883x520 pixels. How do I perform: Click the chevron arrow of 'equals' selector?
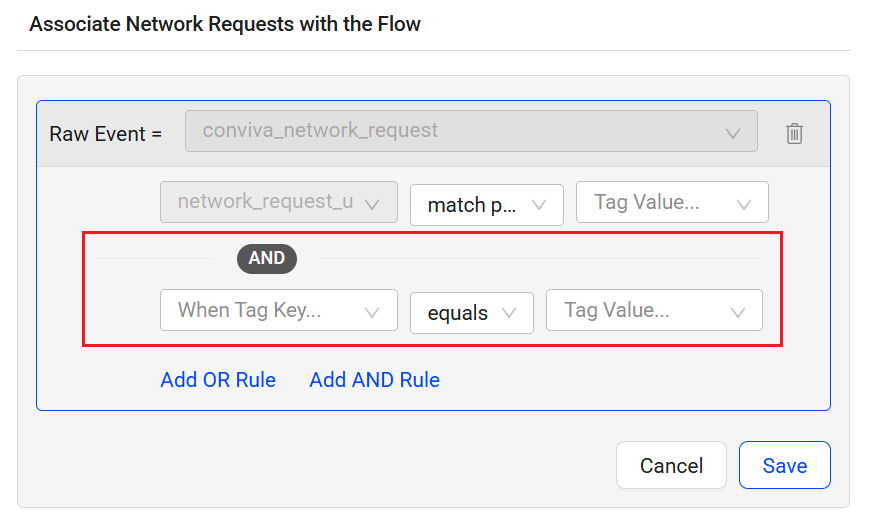(509, 313)
